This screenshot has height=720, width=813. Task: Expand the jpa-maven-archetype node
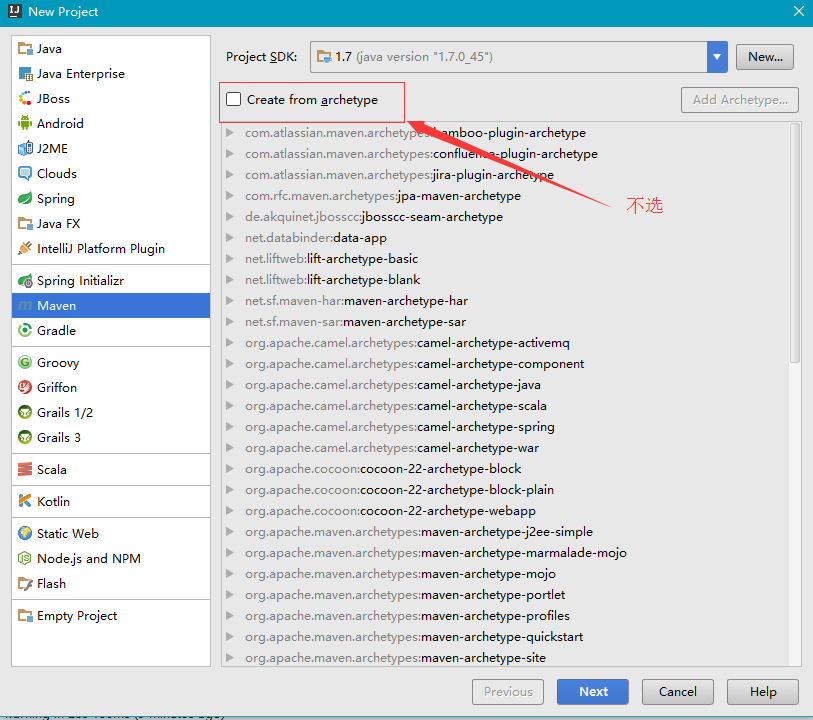tap(230, 196)
